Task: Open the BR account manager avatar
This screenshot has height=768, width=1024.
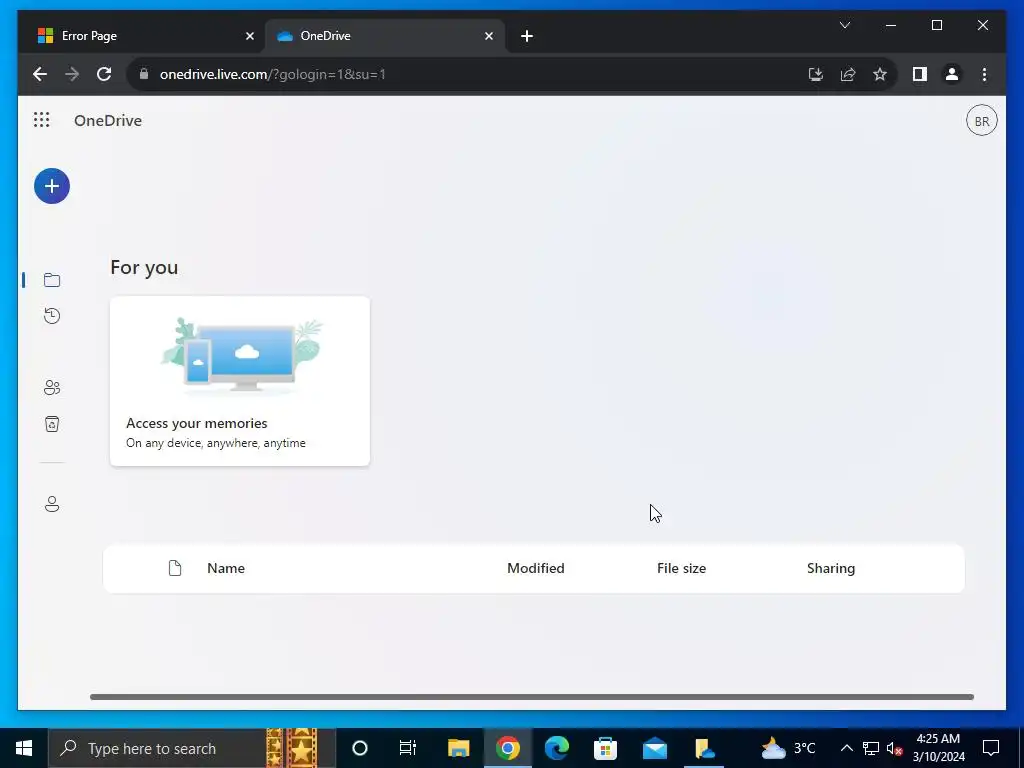Action: (981, 121)
